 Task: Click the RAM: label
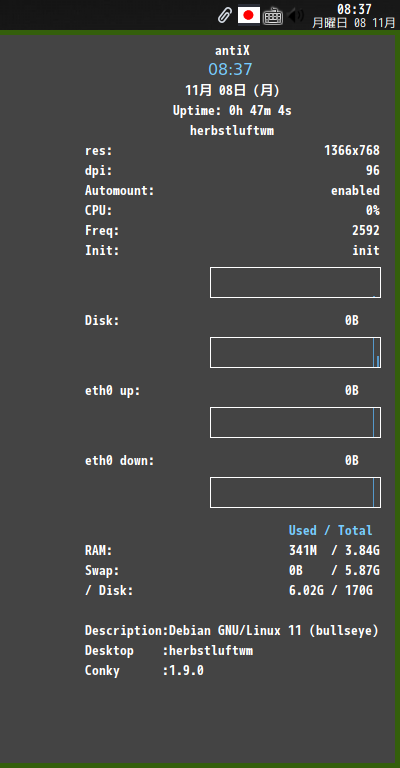pos(98,551)
